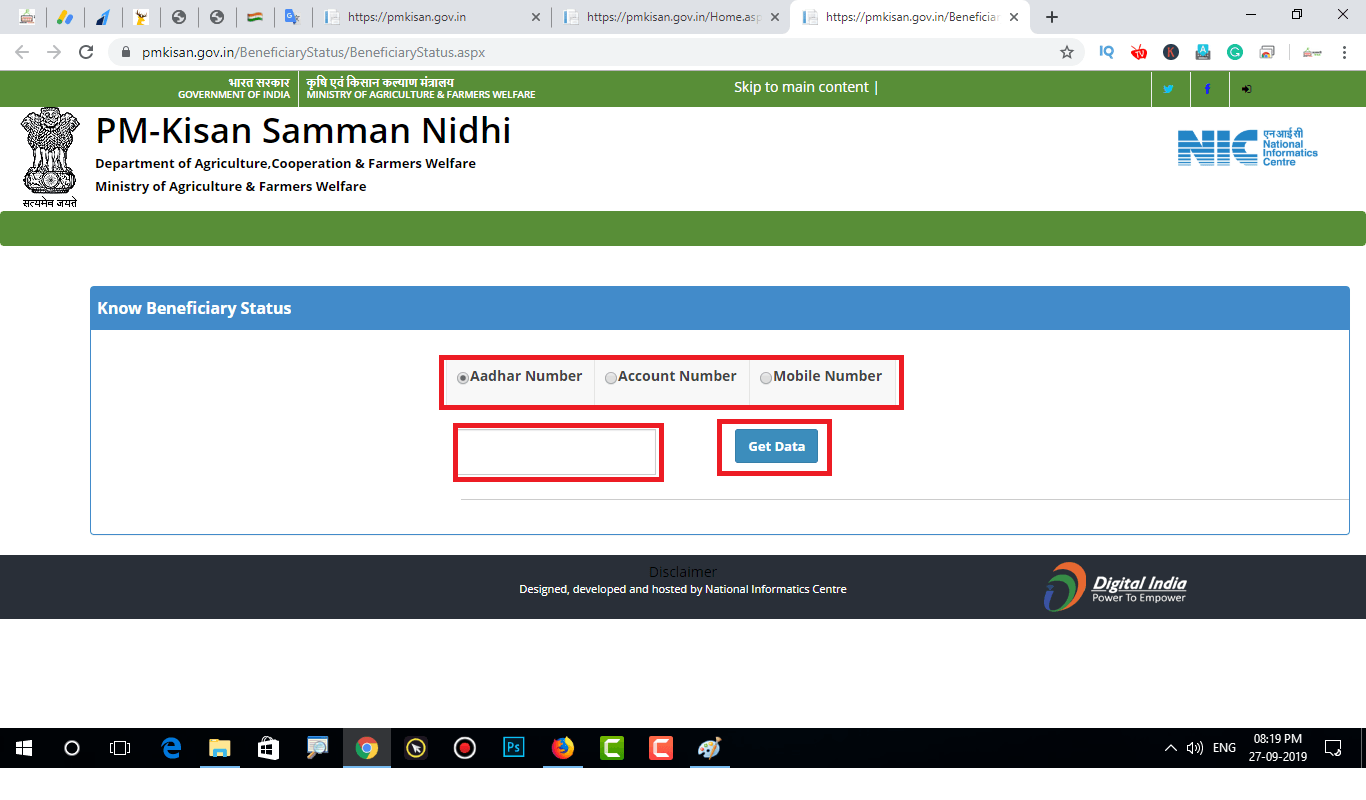Open the blue A typewriter extension
This screenshot has width=1366, height=800.
pos(1203,52)
